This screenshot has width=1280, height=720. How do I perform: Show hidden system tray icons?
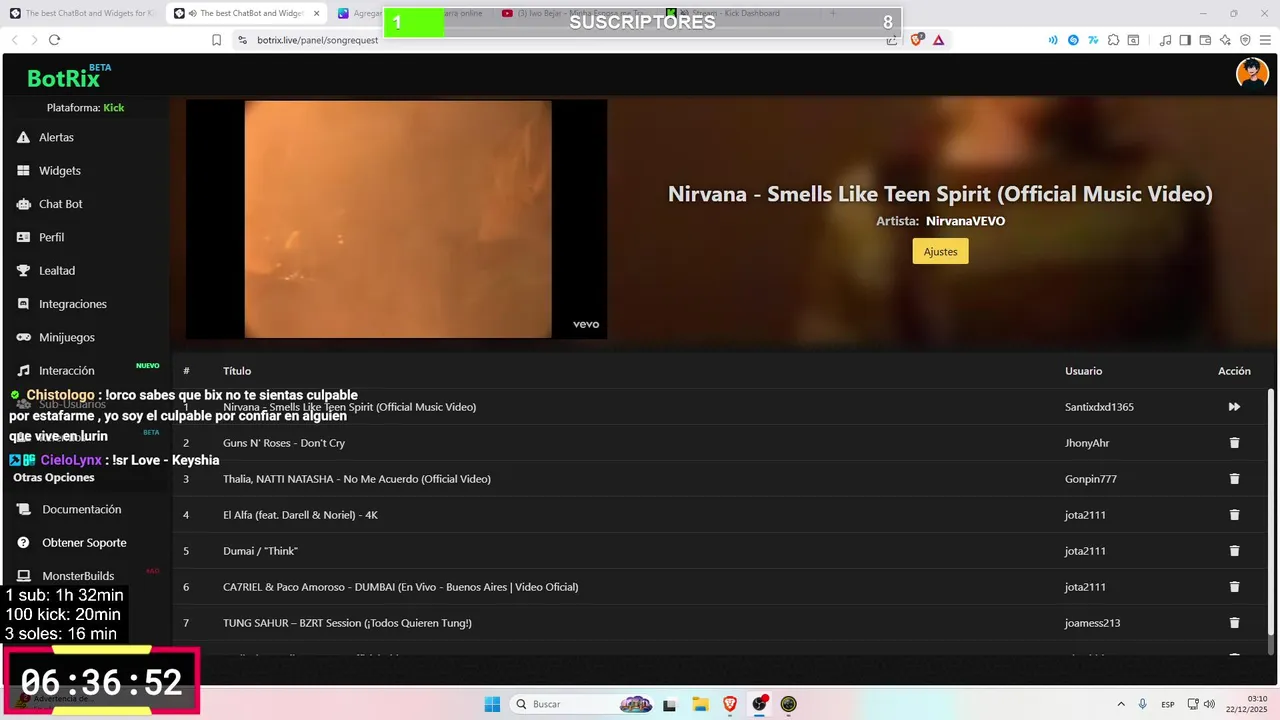(x=1120, y=704)
